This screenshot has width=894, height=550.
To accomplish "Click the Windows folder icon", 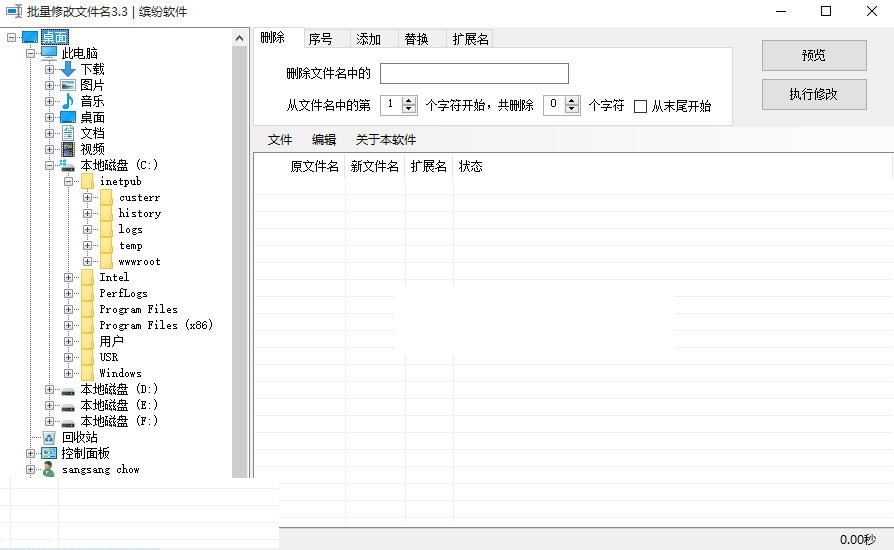I will (87, 373).
